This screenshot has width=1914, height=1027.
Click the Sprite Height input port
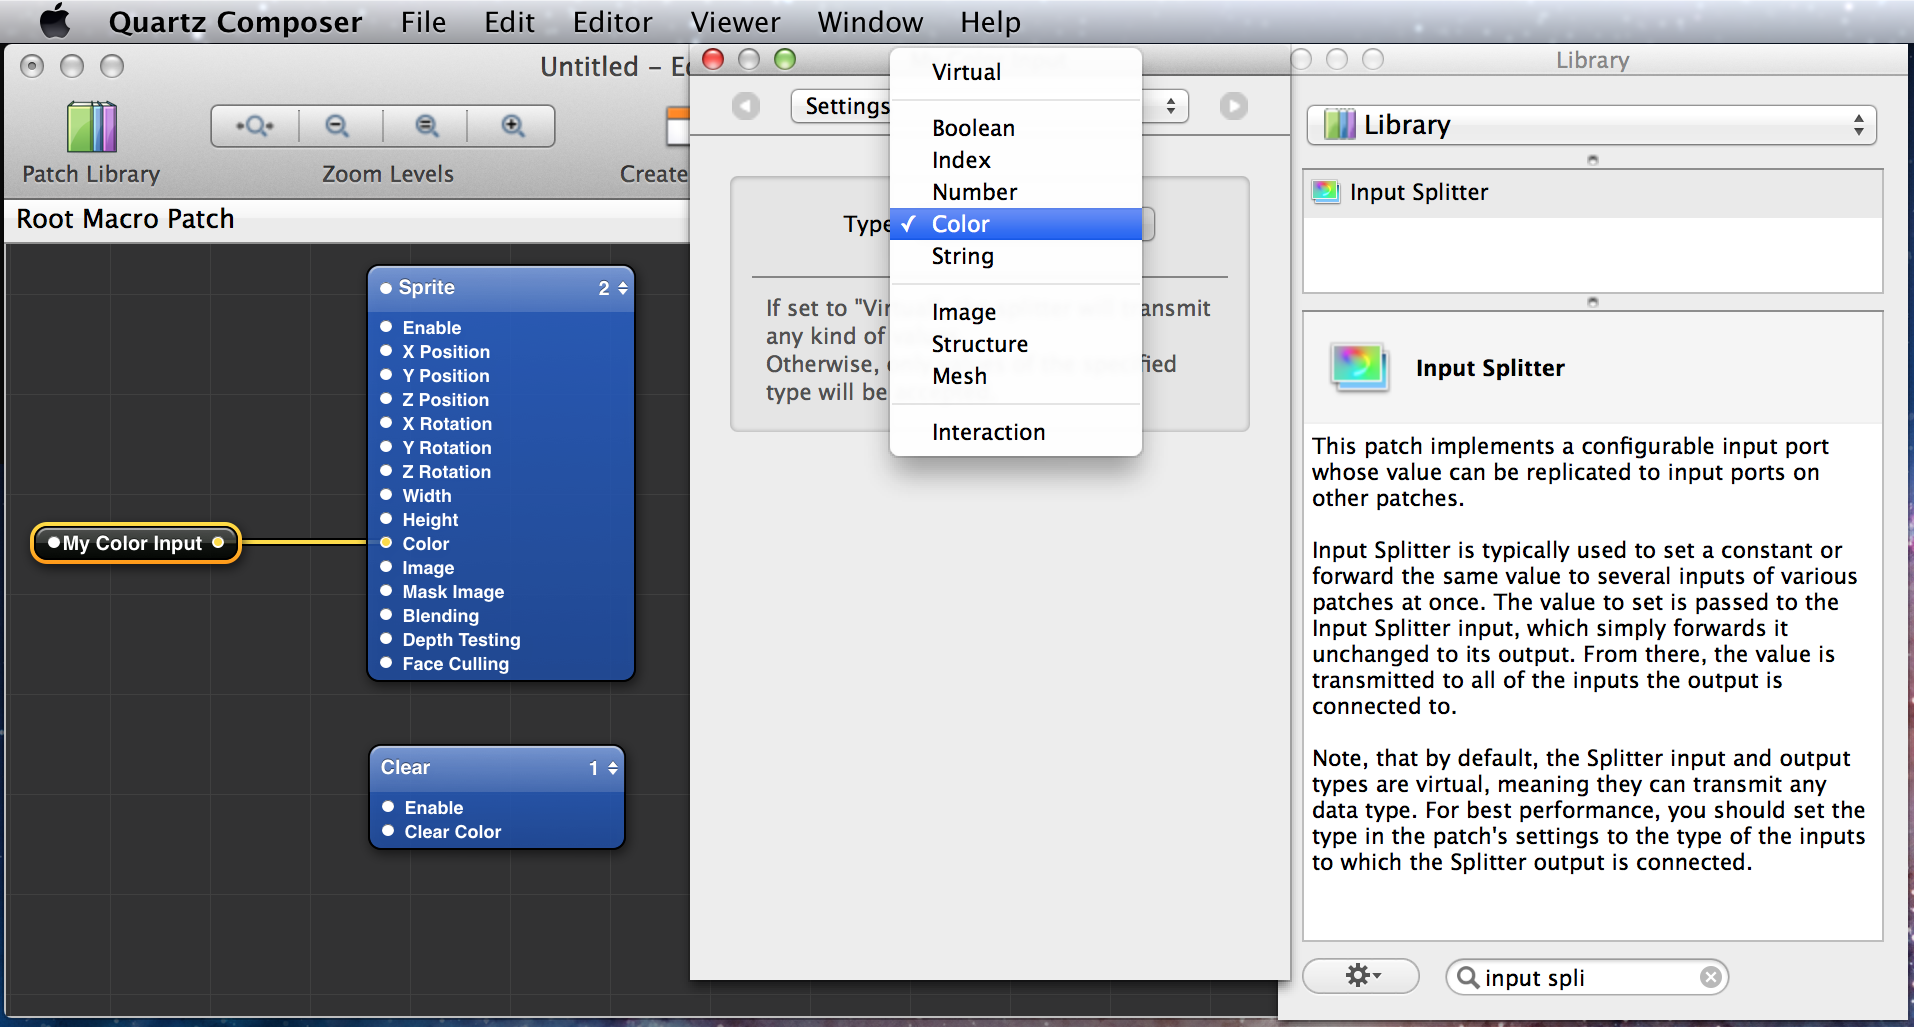click(x=386, y=519)
